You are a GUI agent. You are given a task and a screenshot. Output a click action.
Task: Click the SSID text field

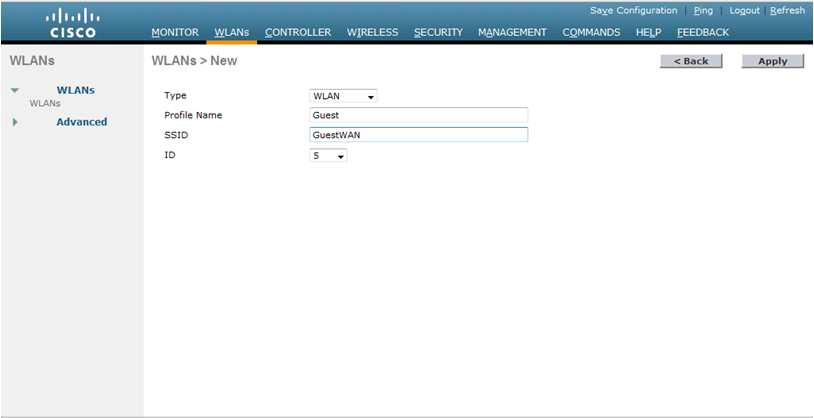click(419, 135)
